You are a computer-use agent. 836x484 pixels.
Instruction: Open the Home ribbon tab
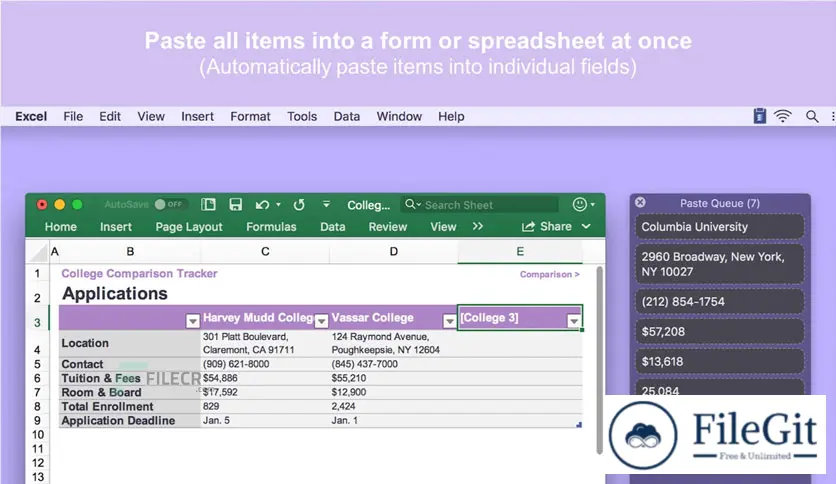(x=61, y=227)
